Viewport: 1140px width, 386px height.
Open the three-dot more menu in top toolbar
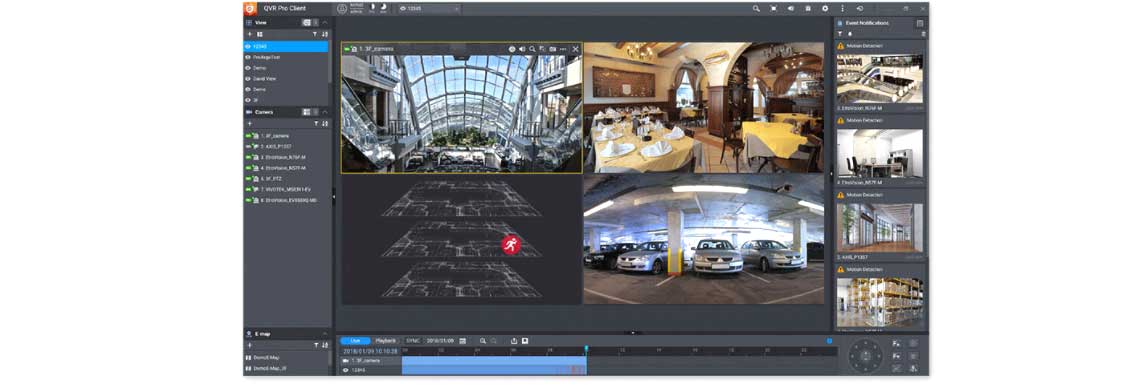[x=843, y=9]
